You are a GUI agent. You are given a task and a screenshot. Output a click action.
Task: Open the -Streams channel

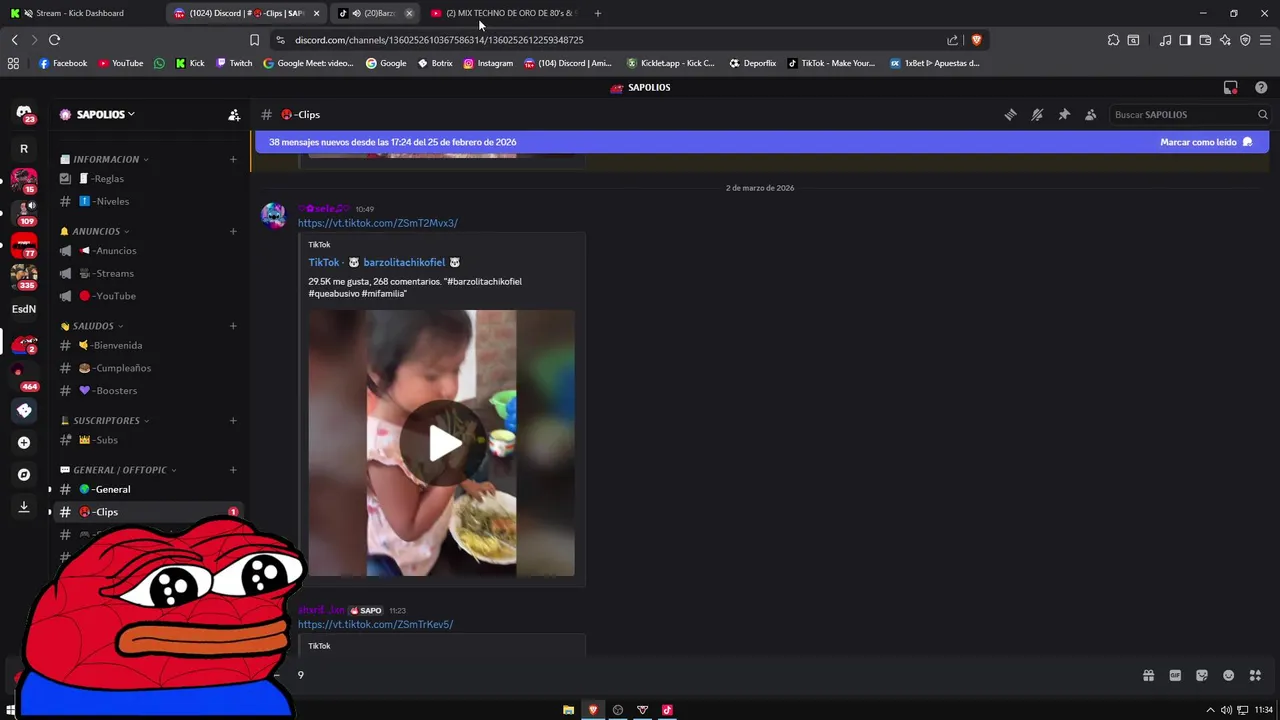[x=147, y=273]
